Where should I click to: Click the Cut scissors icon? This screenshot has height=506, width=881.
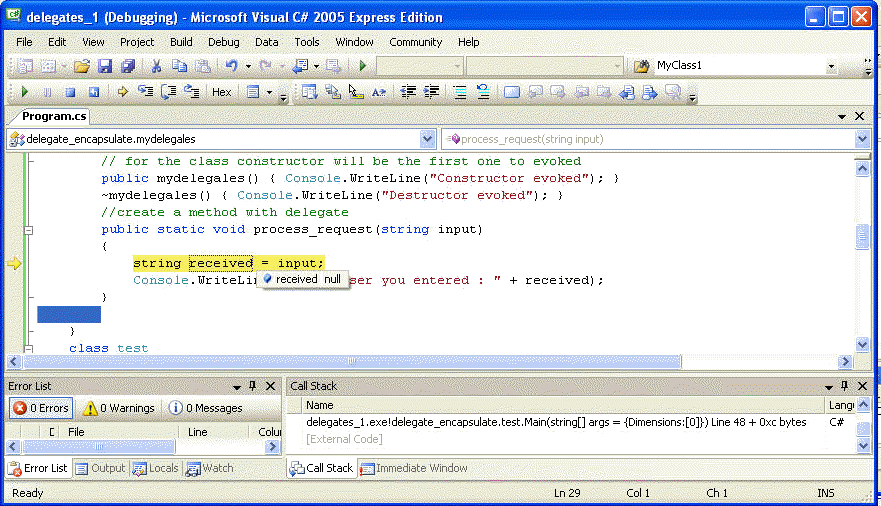[x=156, y=66]
